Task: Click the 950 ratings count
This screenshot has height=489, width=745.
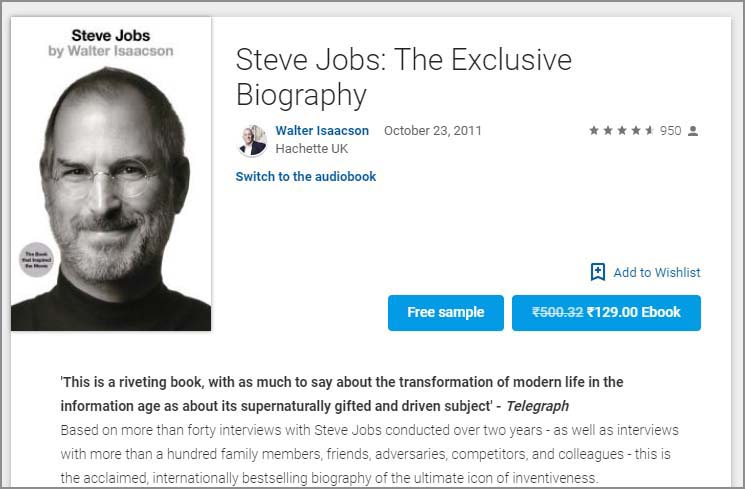Action: point(670,131)
